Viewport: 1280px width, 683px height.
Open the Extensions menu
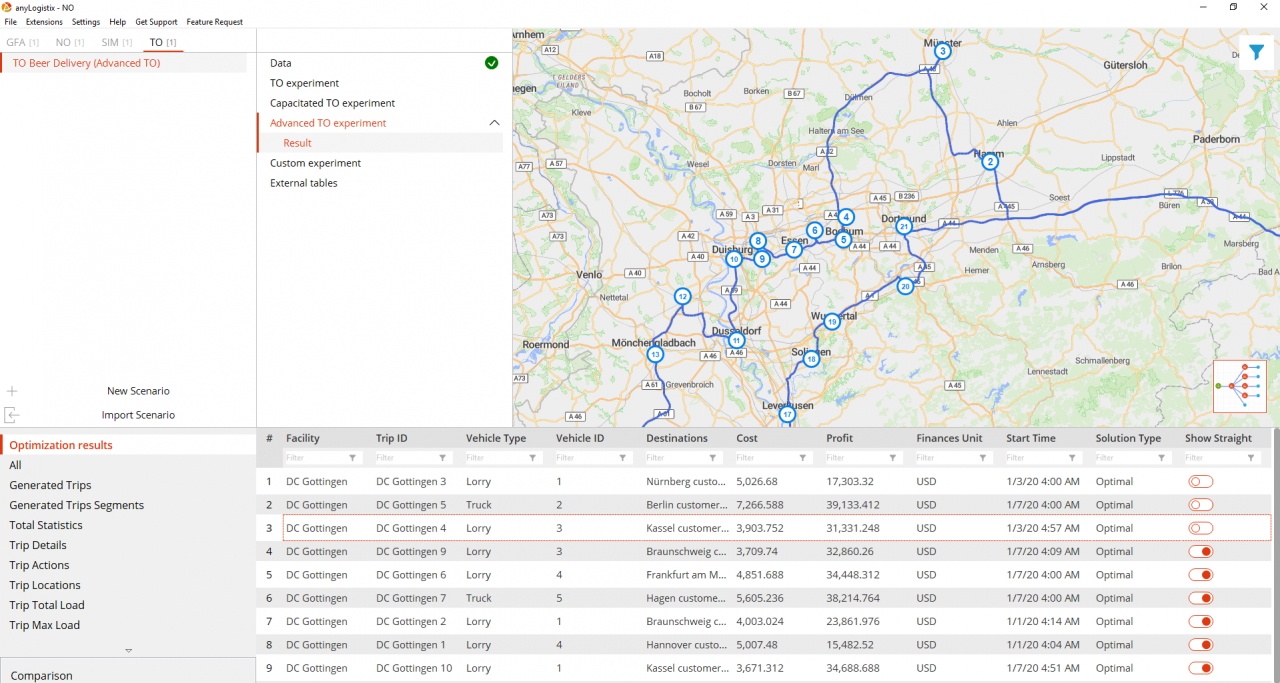click(x=44, y=22)
